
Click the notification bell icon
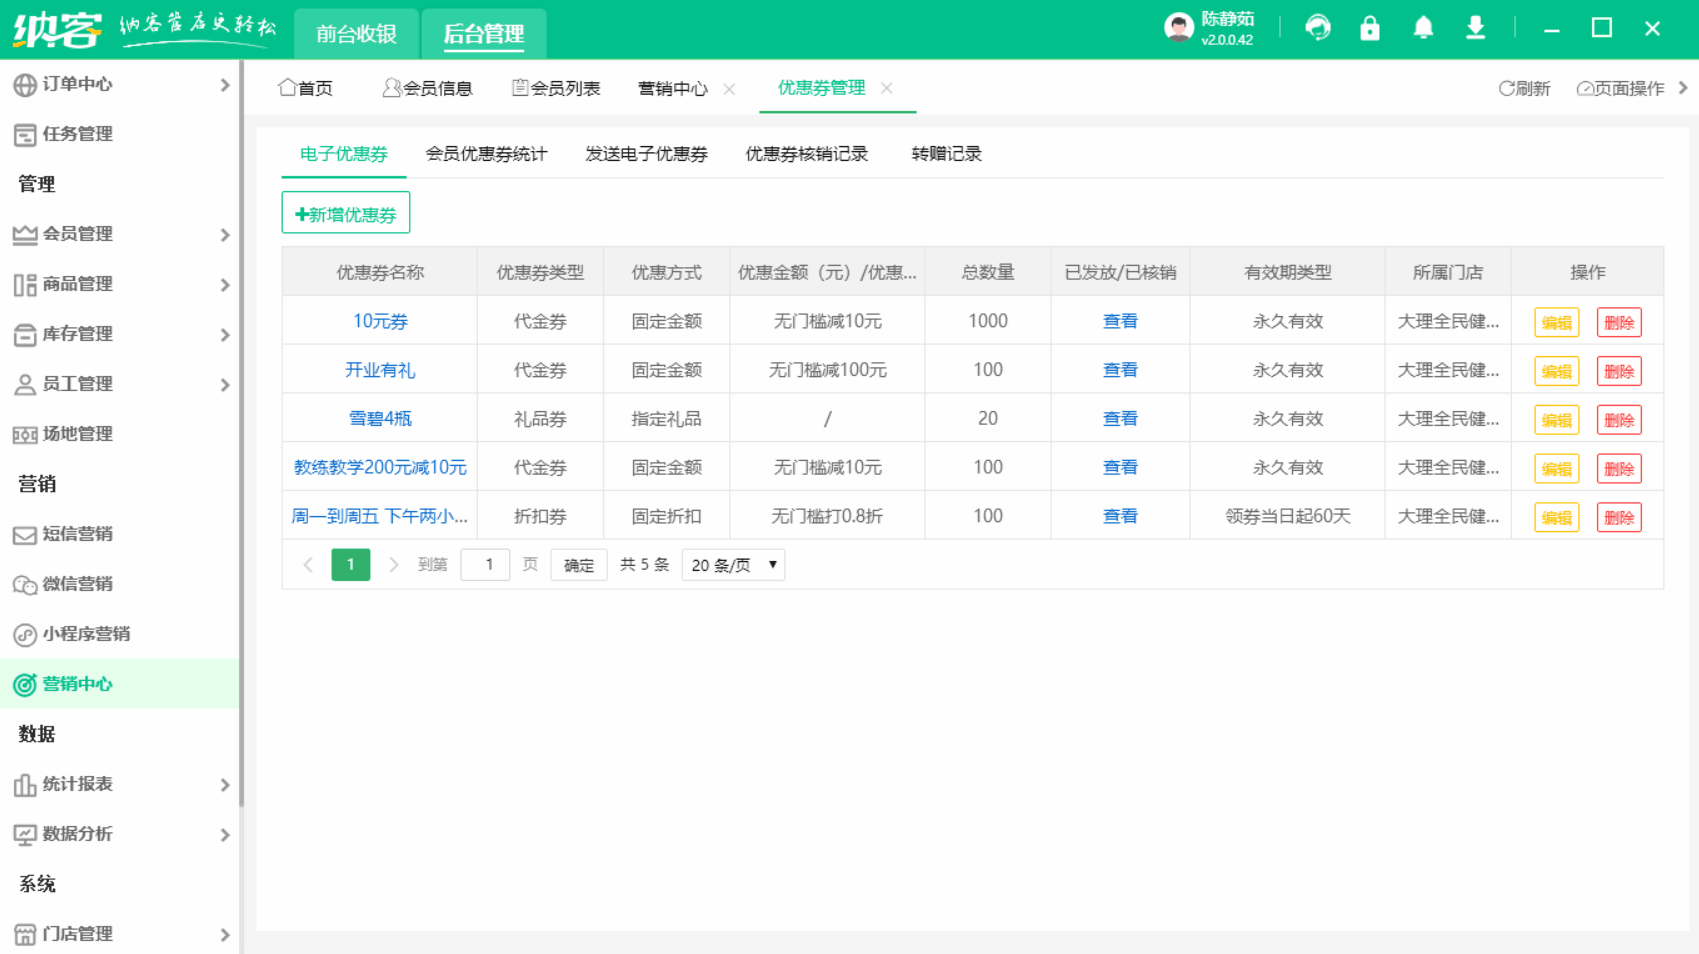(1423, 28)
